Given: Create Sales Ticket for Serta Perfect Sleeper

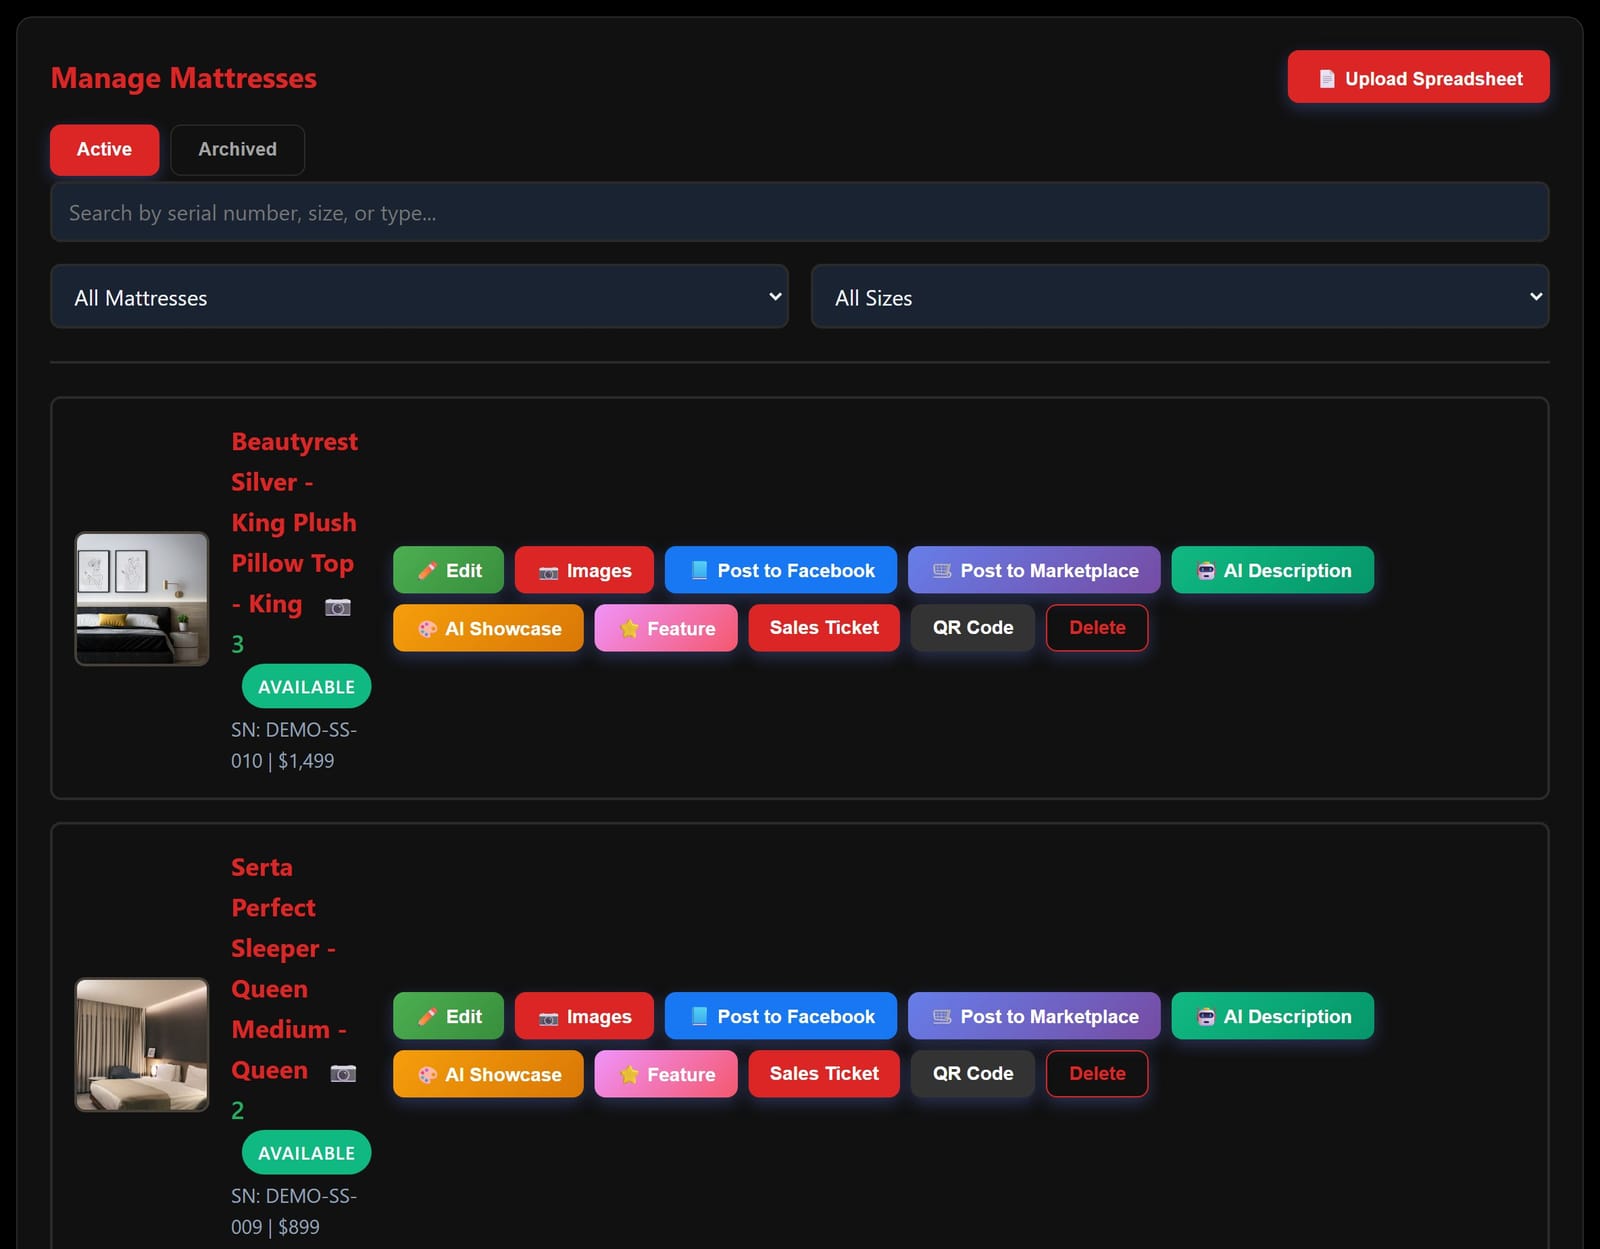Looking at the screenshot, I should click(824, 1074).
